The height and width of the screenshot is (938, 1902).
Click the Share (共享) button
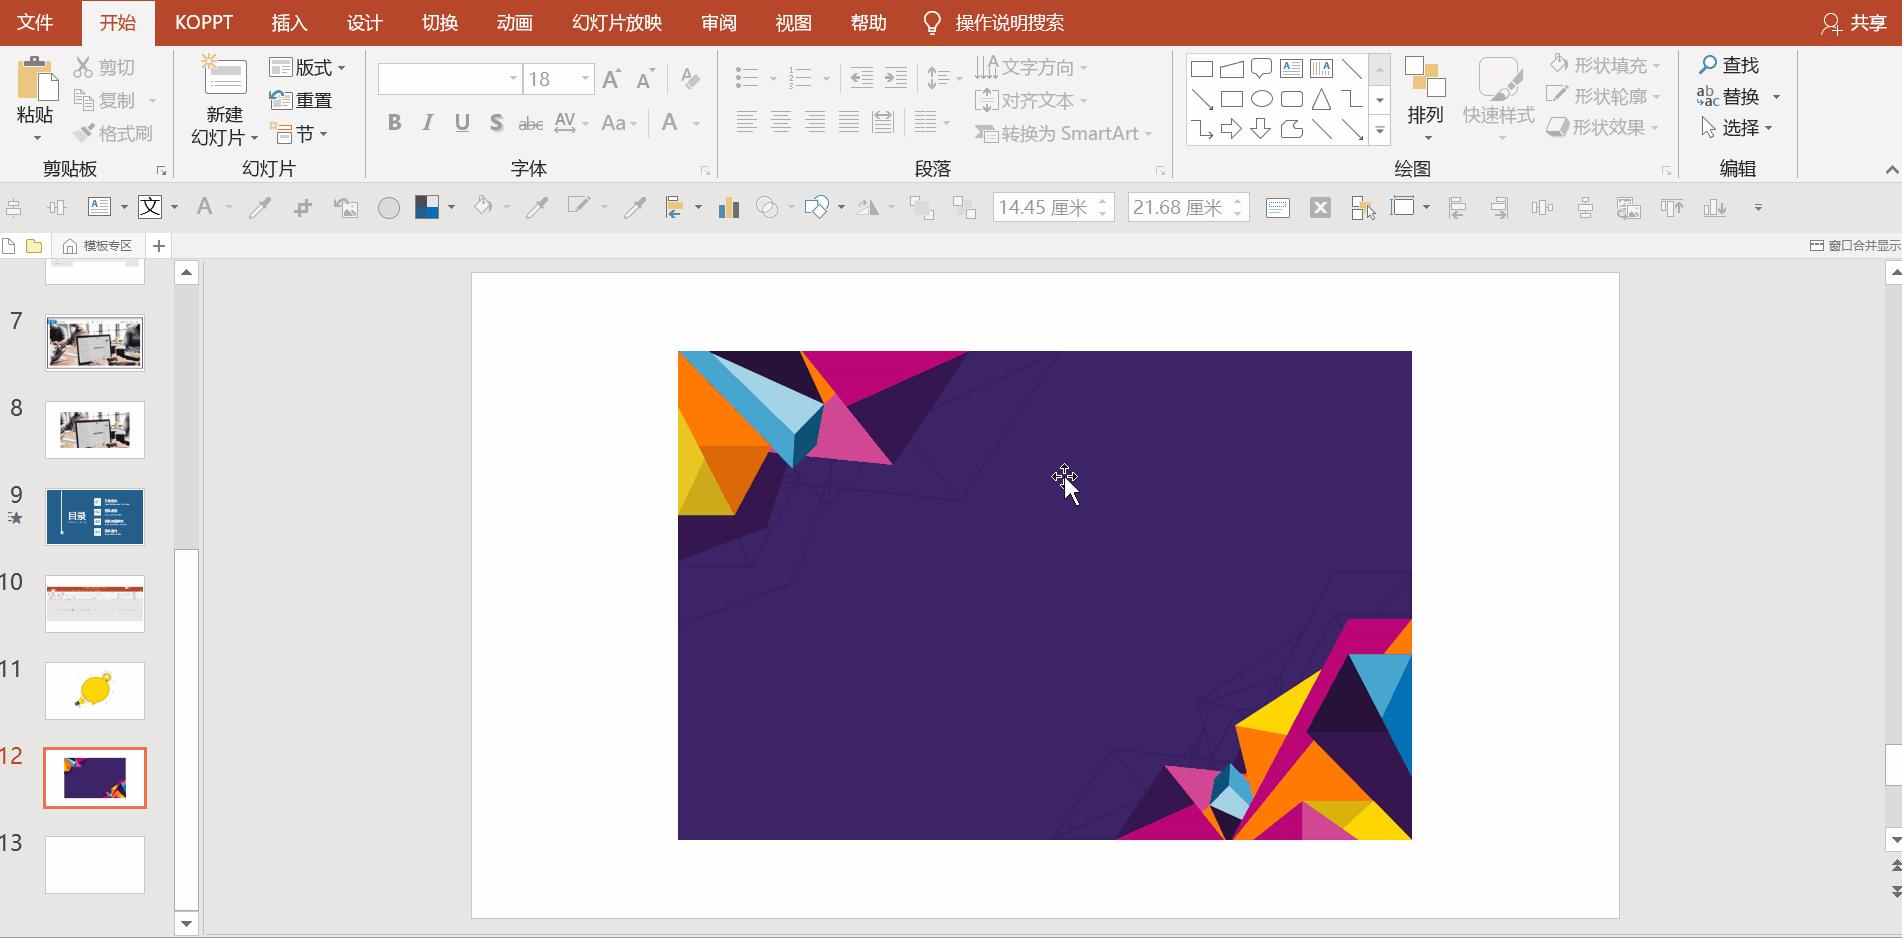click(x=1854, y=23)
